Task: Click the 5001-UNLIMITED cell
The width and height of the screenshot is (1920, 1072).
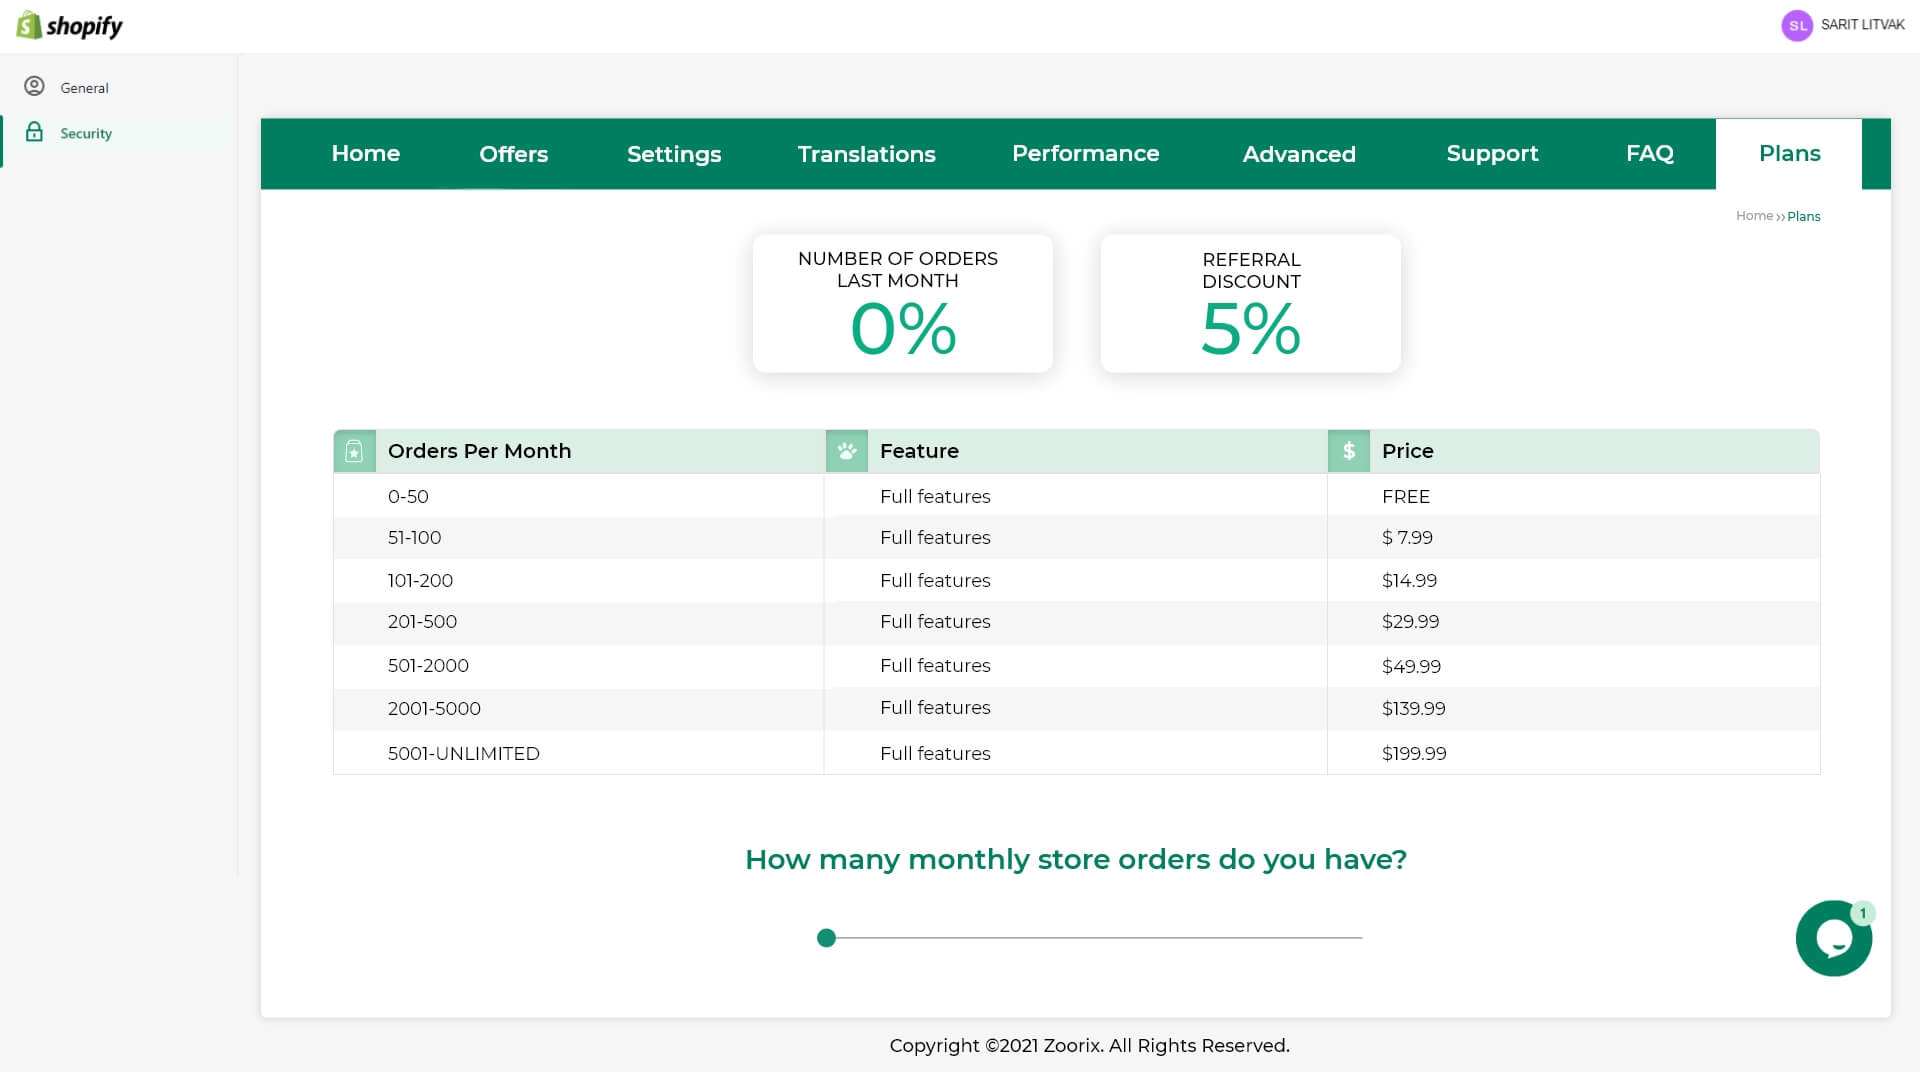Action: [578, 753]
